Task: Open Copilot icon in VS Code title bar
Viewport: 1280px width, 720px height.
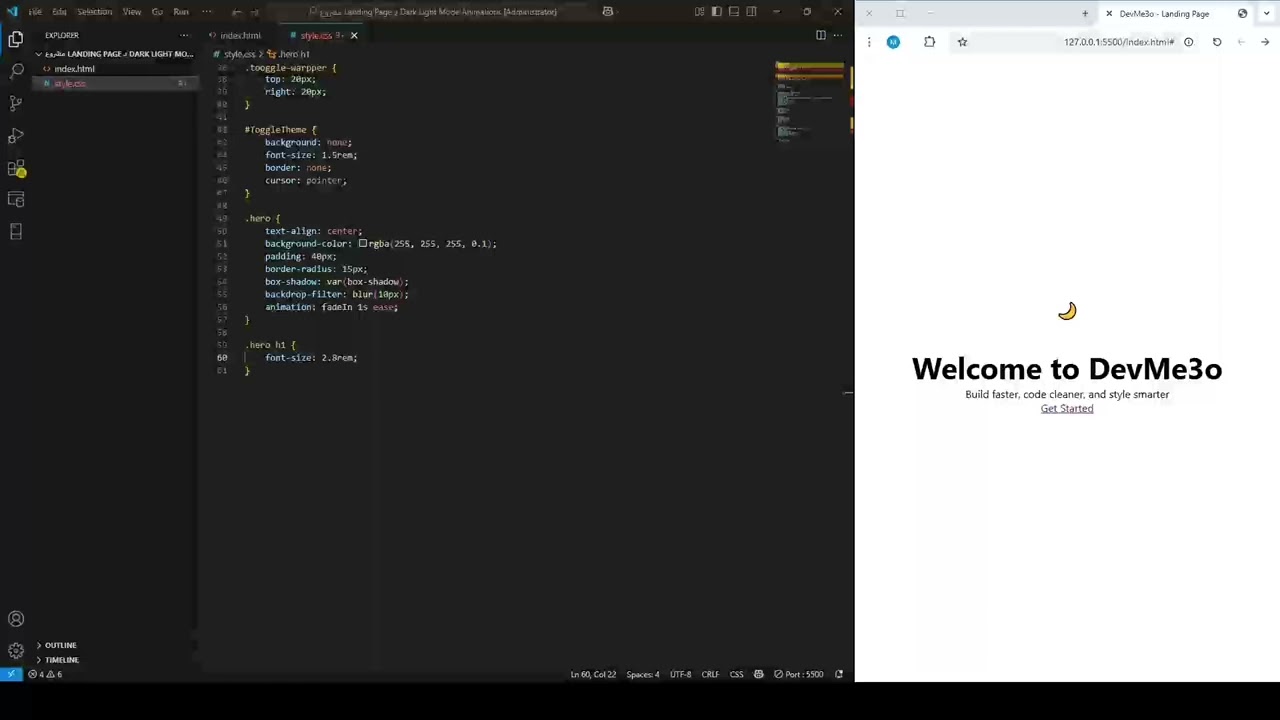Action: (607, 12)
